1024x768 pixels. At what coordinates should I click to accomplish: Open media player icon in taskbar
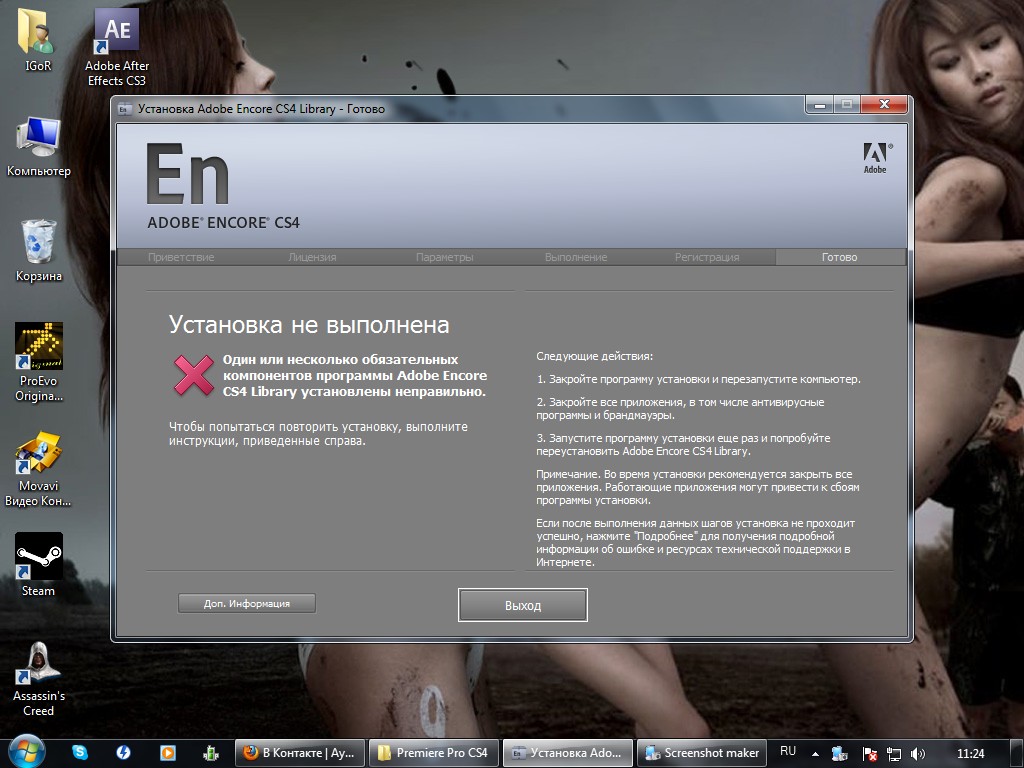coord(167,752)
